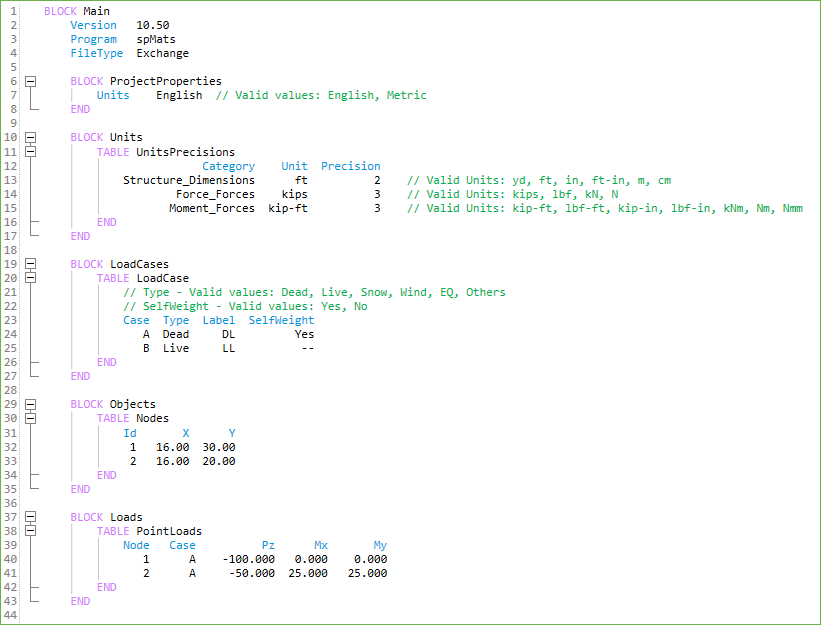Click the Y coordinate 30.00 of node 1

(x=219, y=447)
